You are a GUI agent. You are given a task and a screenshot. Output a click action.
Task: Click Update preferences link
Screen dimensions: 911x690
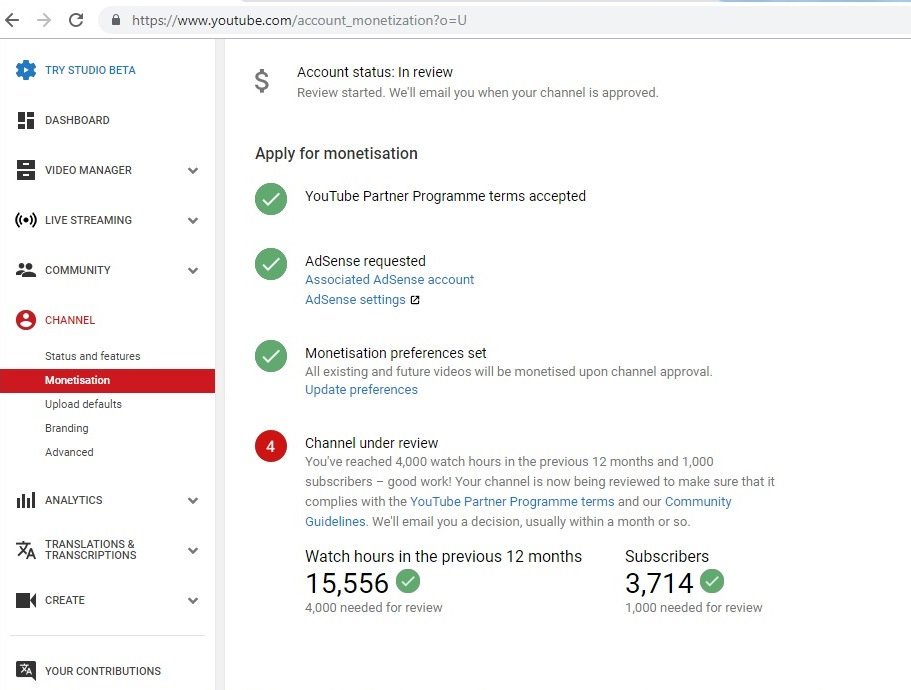[x=361, y=390]
